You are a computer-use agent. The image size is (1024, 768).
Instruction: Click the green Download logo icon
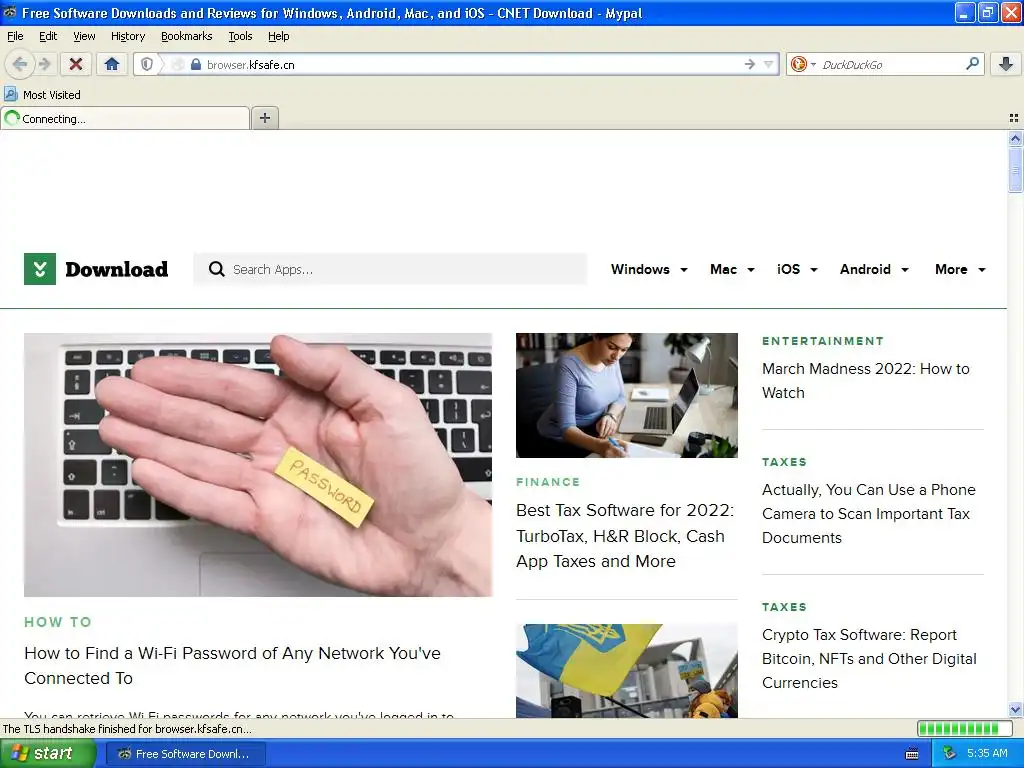pos(40,269)
